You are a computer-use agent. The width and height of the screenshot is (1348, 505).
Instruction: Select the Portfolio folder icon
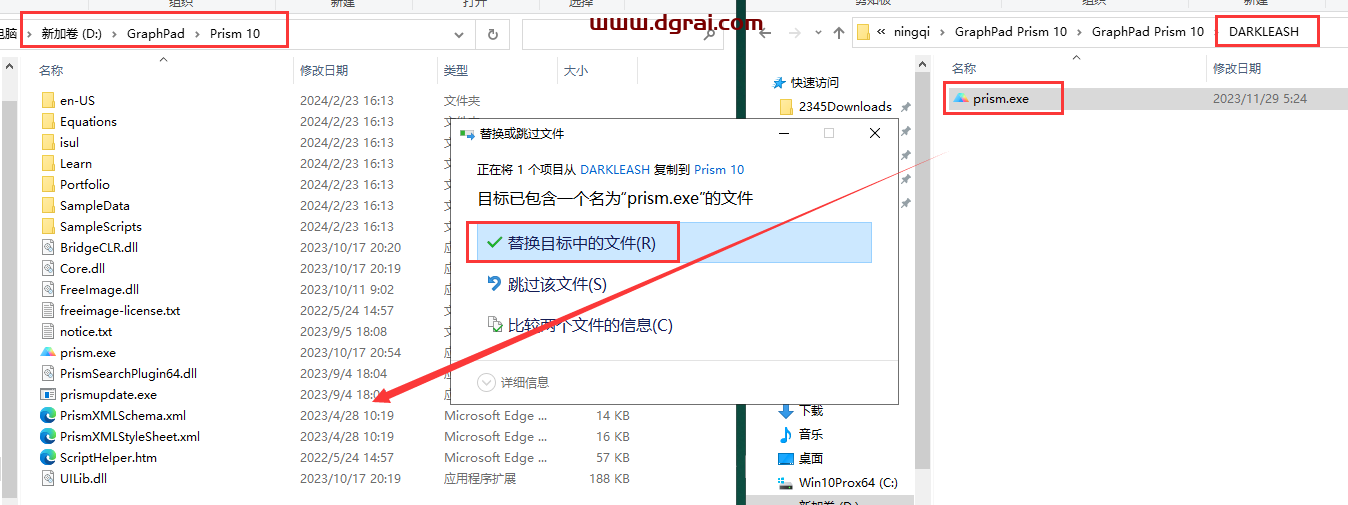pyautogui.click(x=48, y=184)
